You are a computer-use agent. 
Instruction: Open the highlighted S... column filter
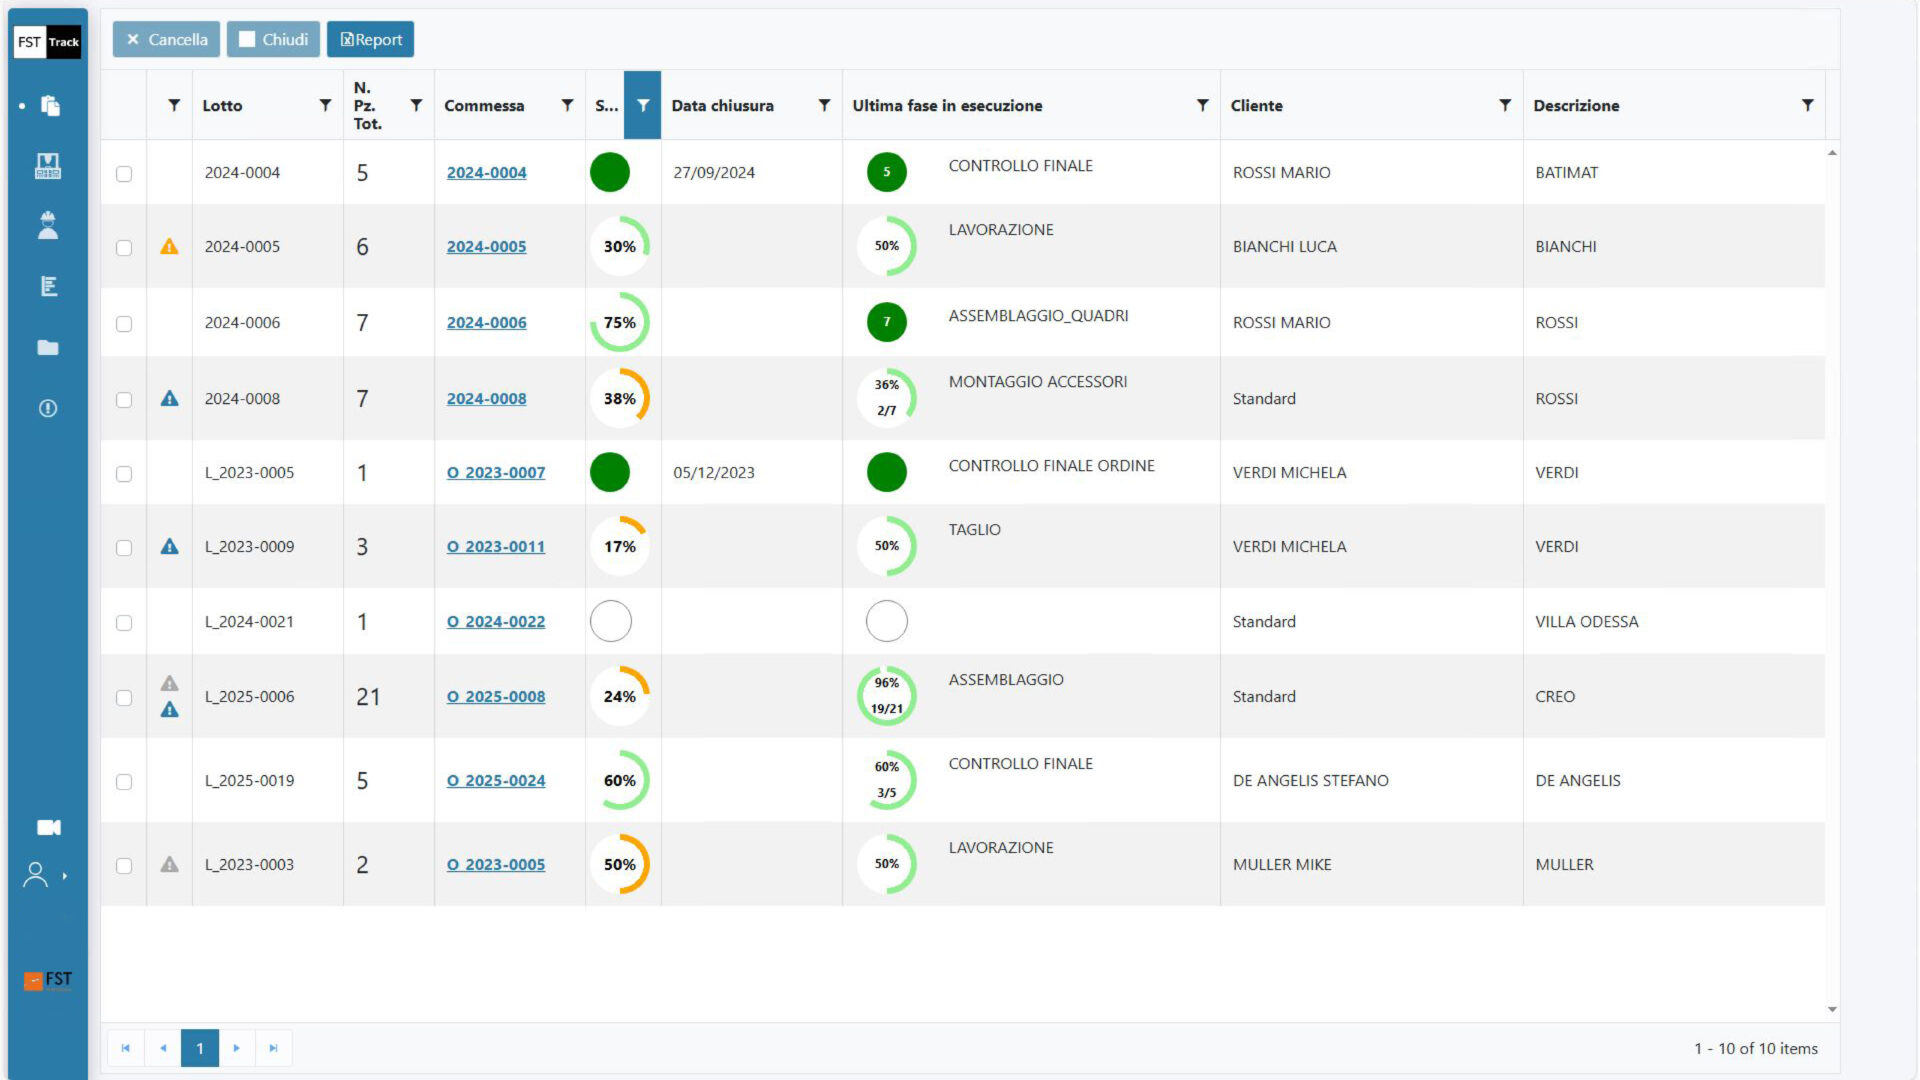[x=643, y=105]
